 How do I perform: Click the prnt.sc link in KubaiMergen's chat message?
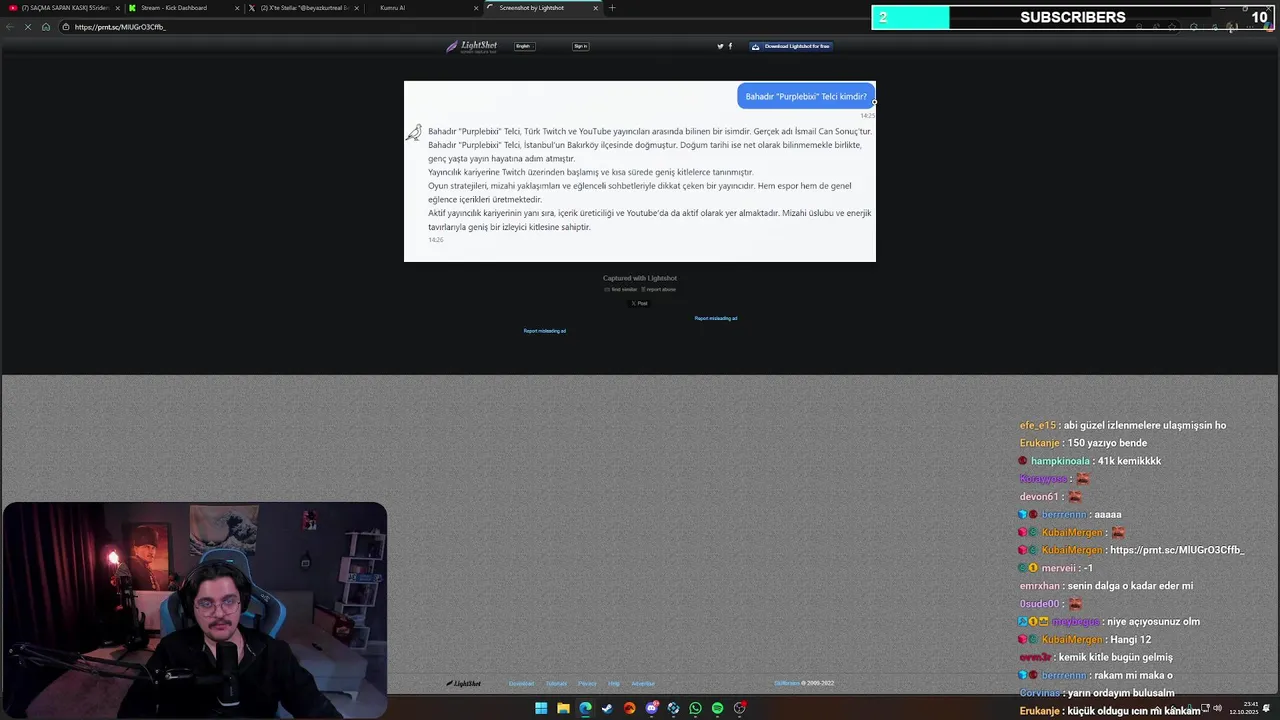[x=1177, y=550]
